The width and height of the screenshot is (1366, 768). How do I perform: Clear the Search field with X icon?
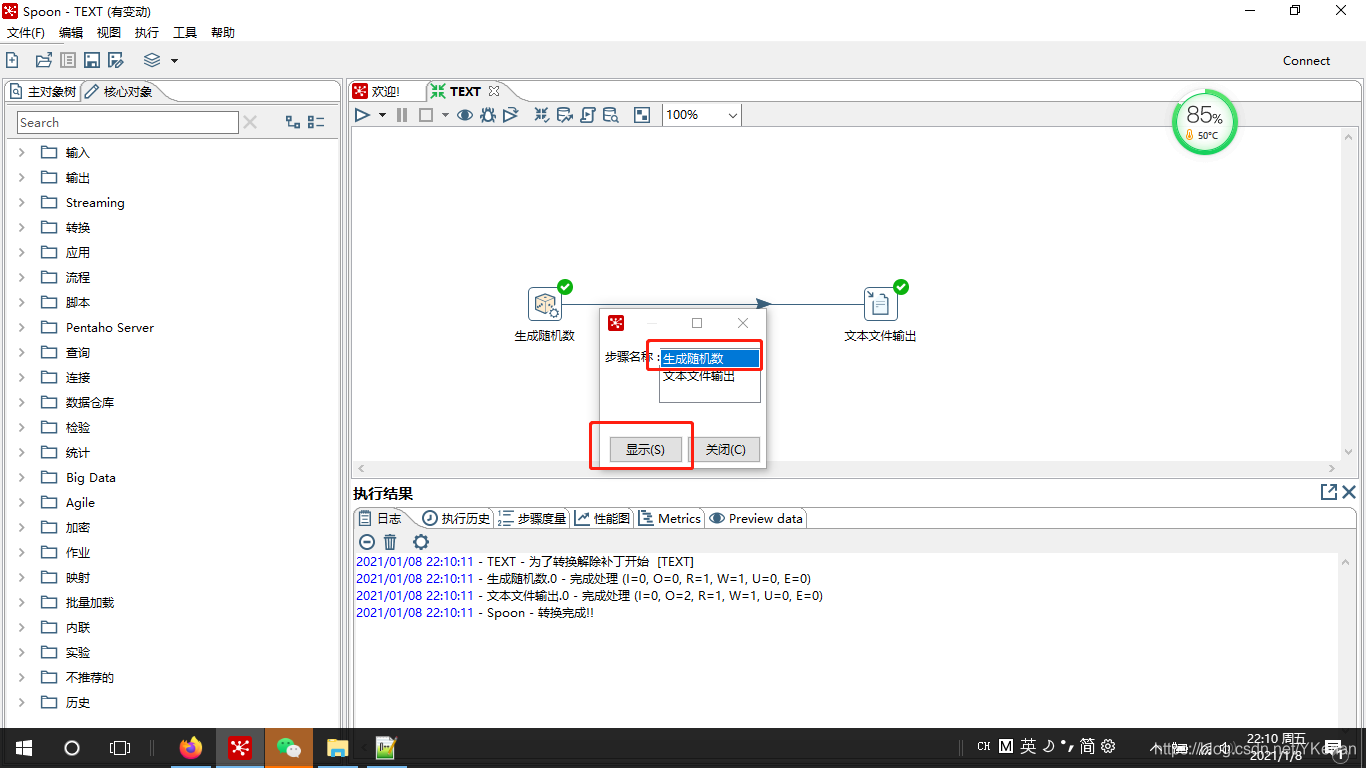click(x=250, y=122)
